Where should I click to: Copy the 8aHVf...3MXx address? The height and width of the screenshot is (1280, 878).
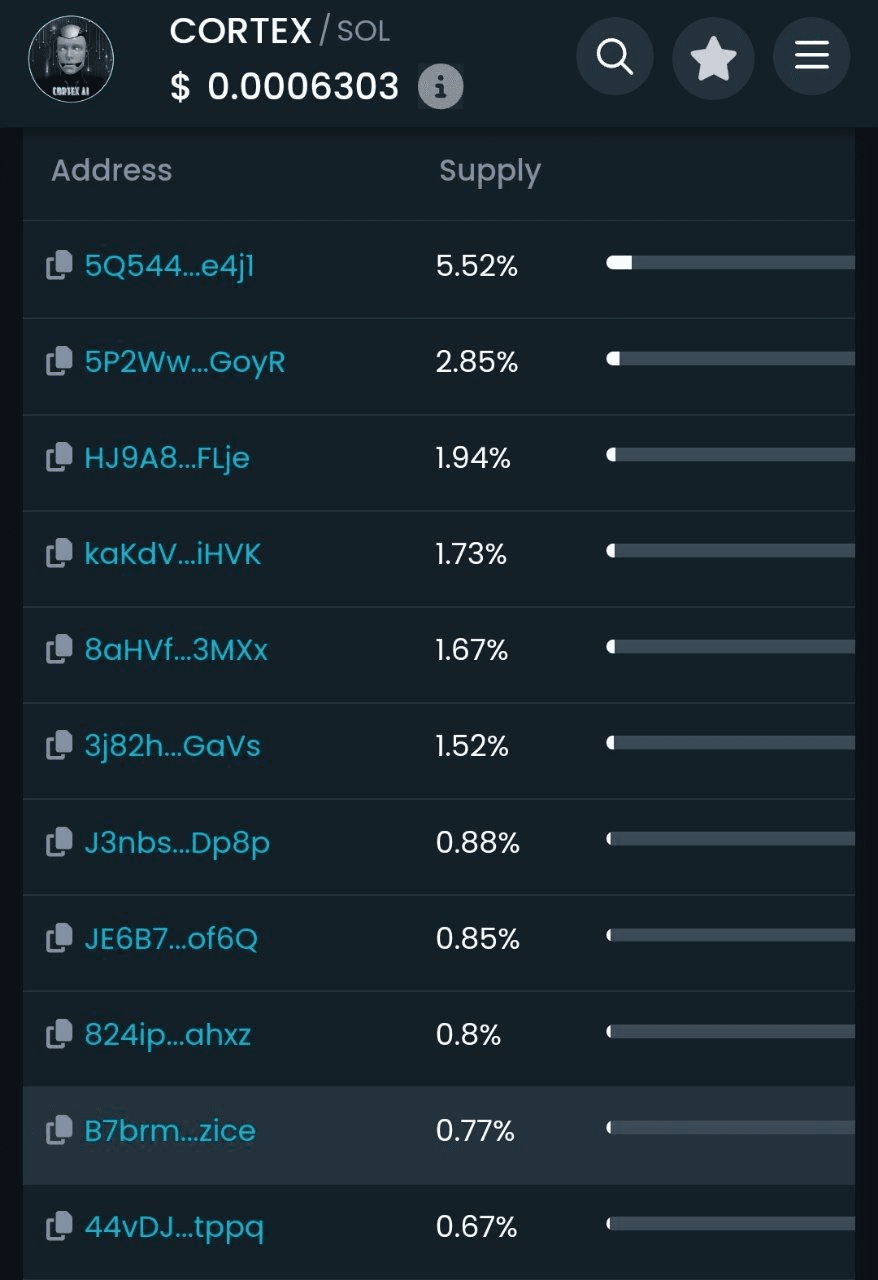(x=60, y=649)
